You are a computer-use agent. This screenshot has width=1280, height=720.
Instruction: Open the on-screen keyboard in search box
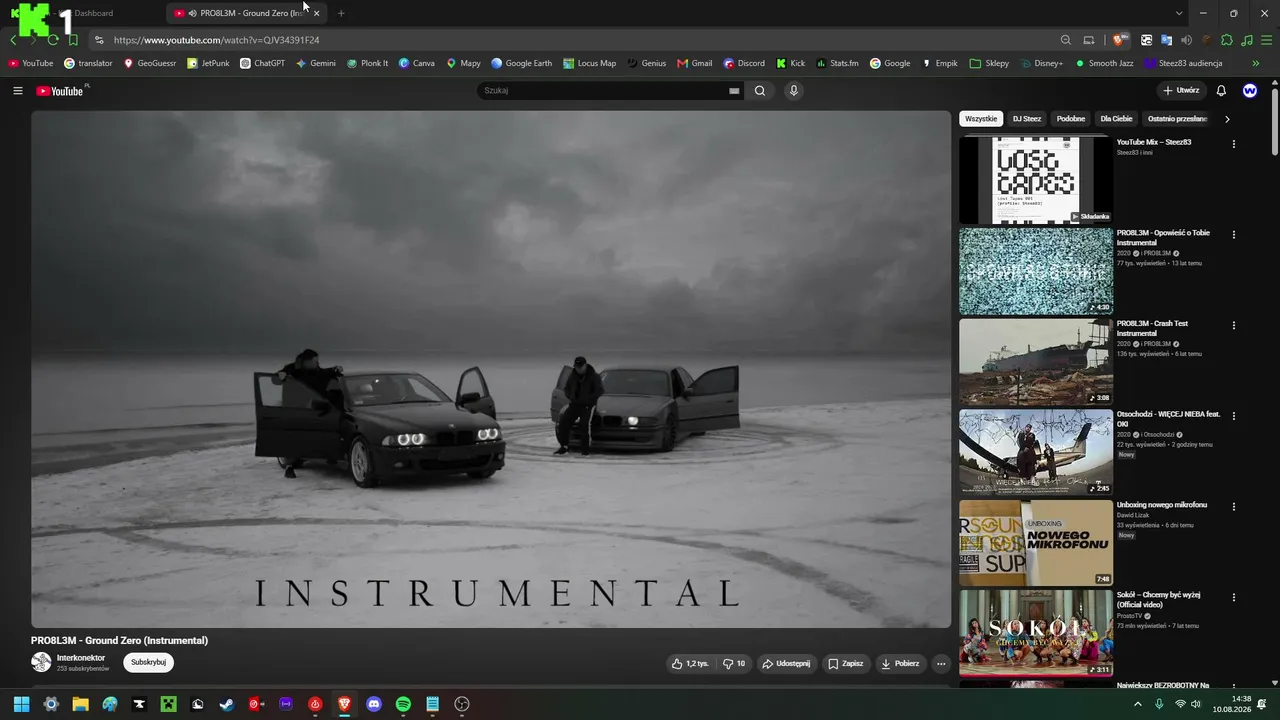(x=734, y=91)
